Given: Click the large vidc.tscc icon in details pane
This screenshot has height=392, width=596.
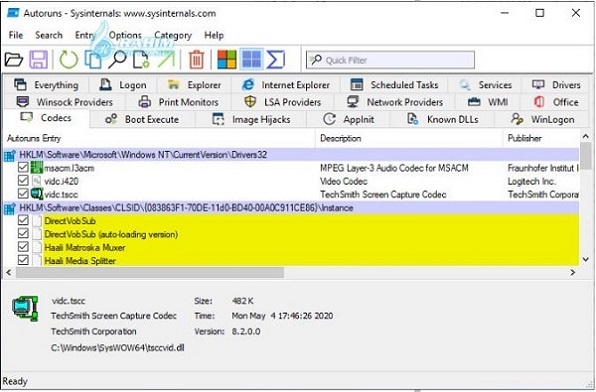Looking at the screenshot, I should pos(25,309).
